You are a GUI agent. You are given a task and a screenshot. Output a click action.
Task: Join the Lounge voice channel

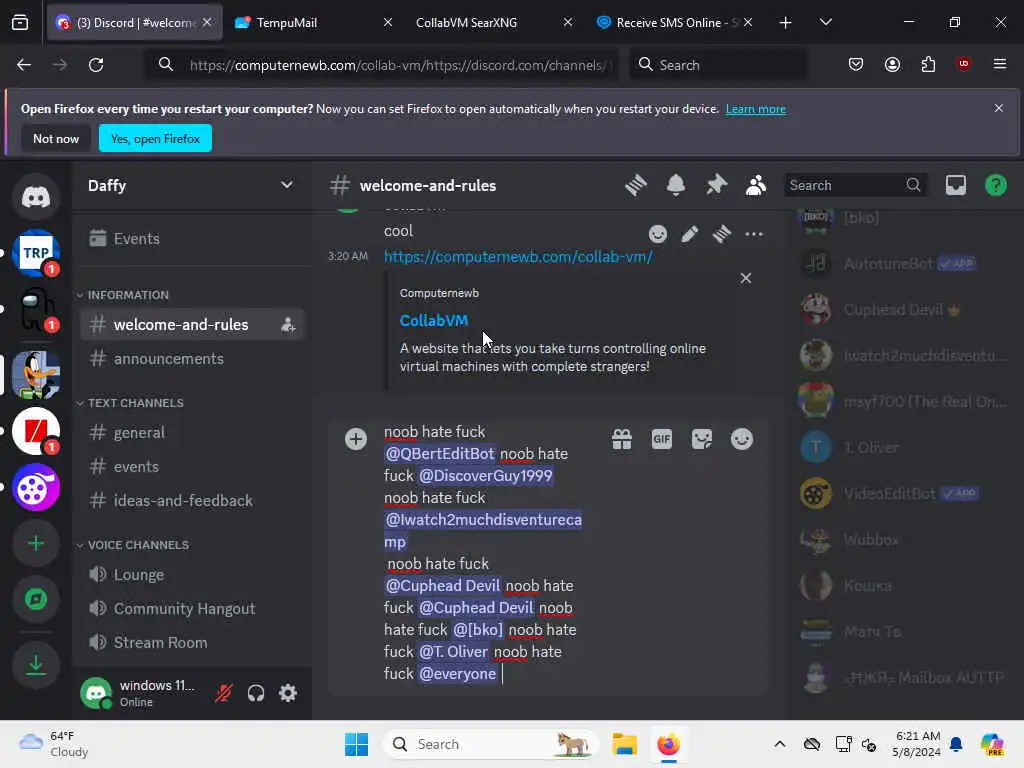tap(191, 575)
